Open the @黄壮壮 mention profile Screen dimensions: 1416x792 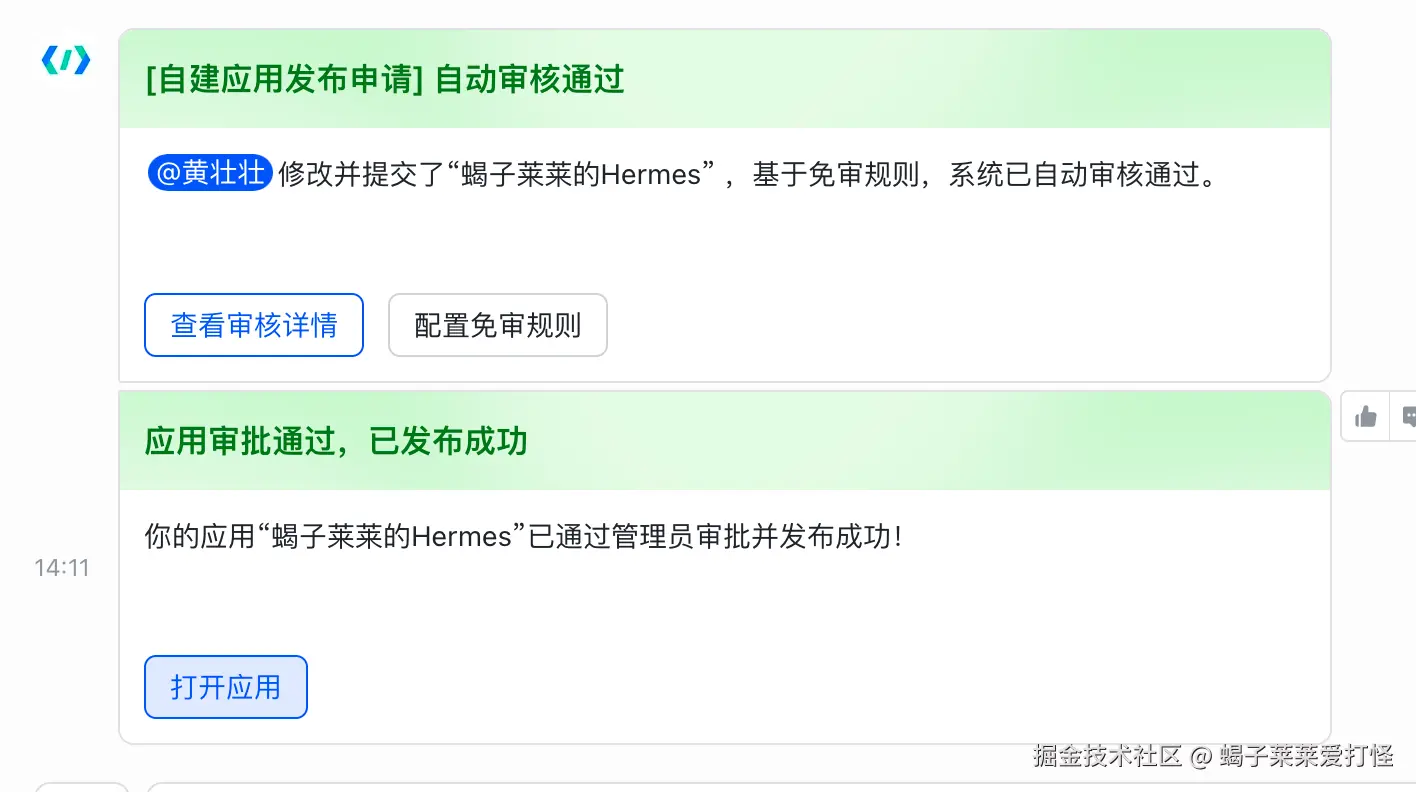[210, 174]
